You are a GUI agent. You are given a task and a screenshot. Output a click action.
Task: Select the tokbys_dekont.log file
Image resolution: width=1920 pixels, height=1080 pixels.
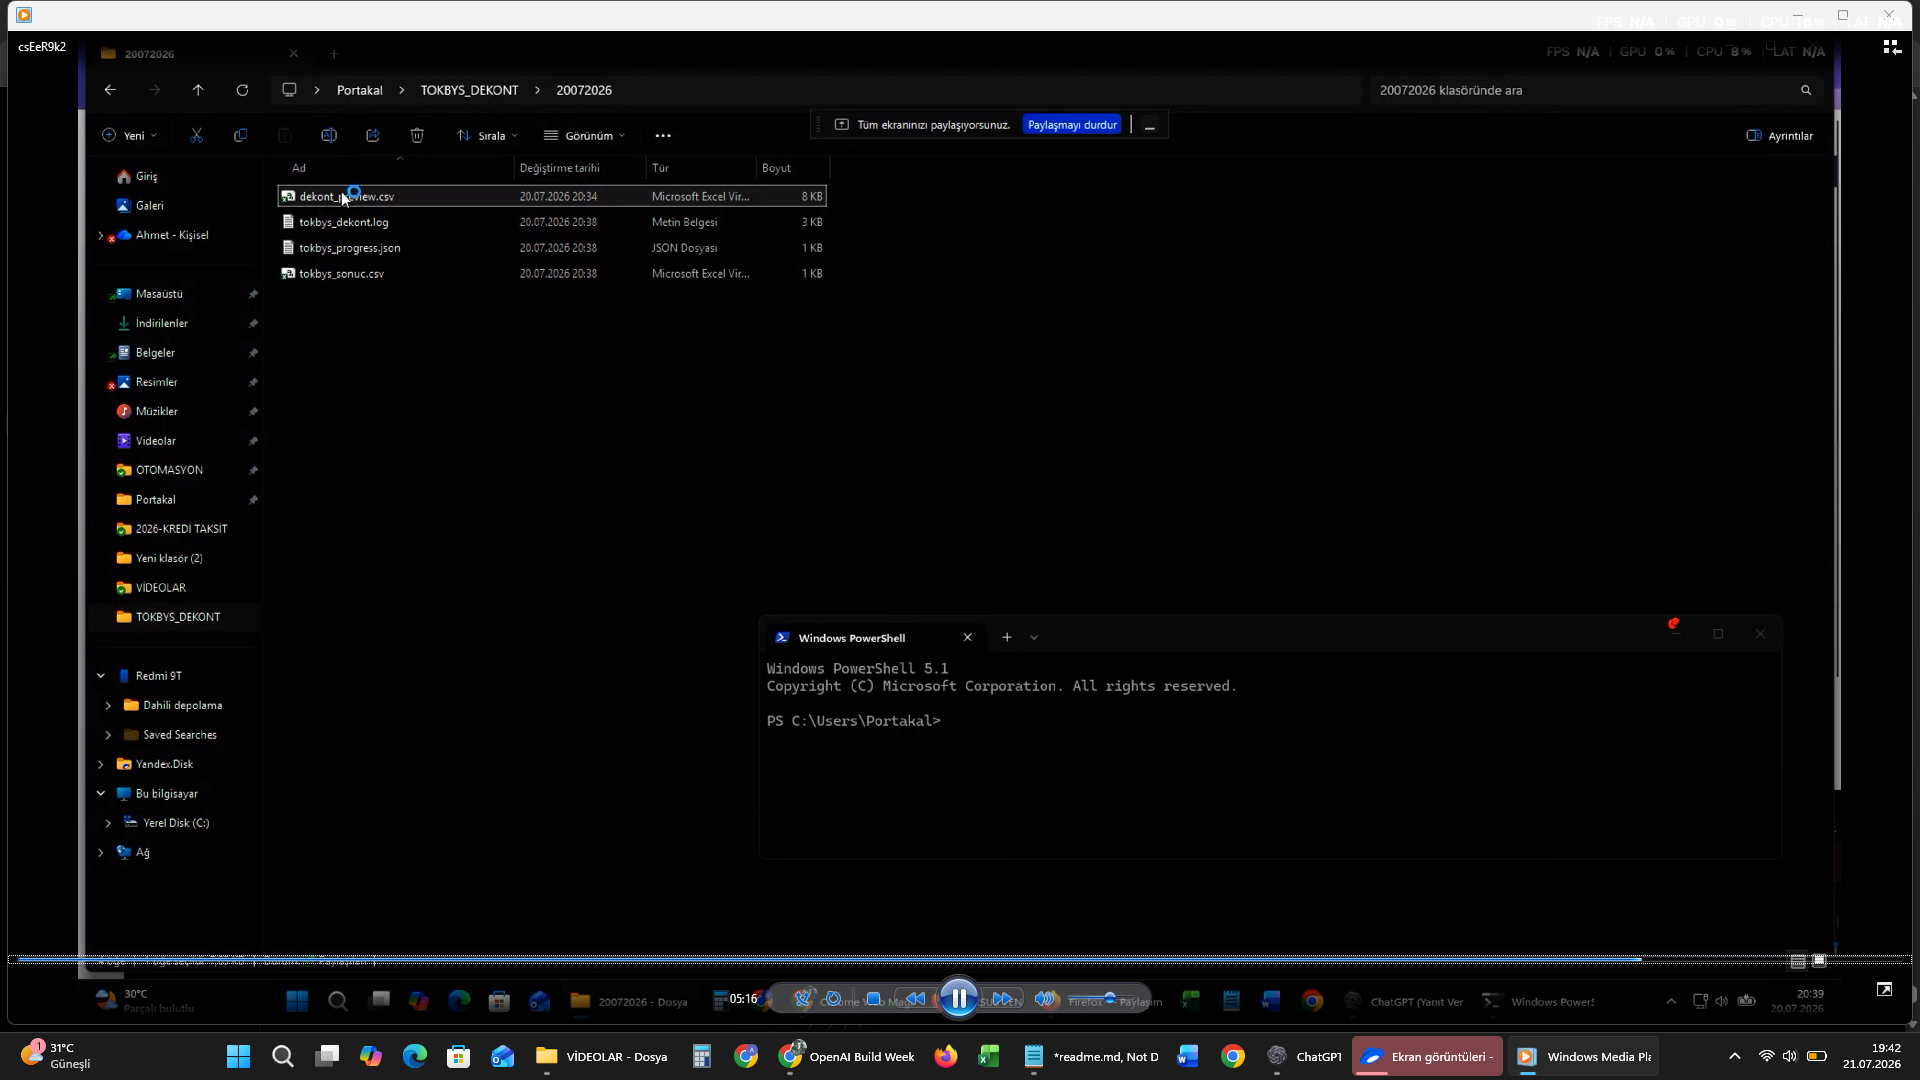552,222
